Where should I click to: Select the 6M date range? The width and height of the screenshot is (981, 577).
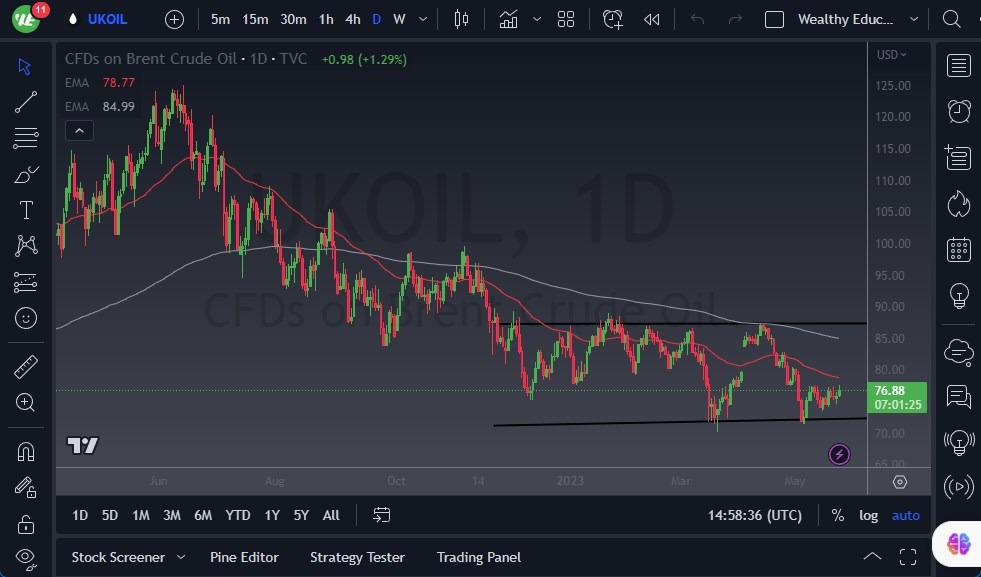tap(203, 515)
